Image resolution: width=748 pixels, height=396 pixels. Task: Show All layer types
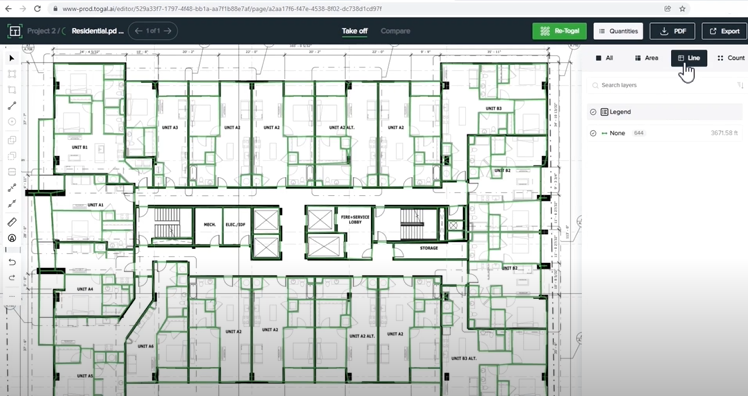click(604, 58)
